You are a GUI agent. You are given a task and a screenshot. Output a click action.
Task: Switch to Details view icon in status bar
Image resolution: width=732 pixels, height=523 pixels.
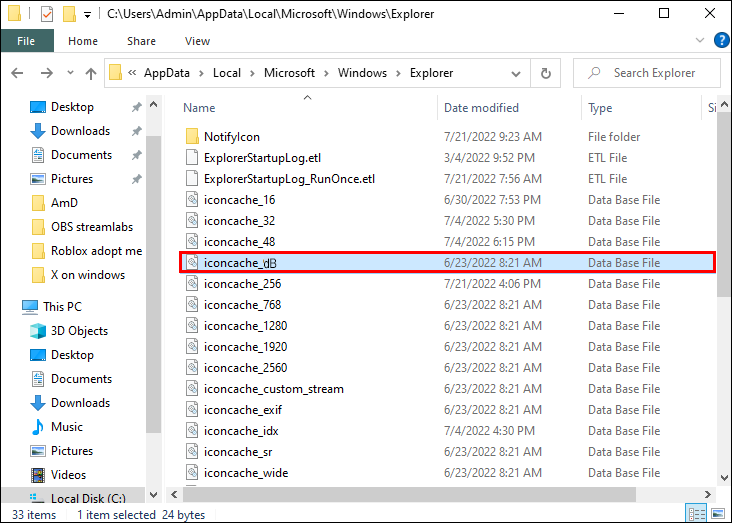tap(697, 514)
